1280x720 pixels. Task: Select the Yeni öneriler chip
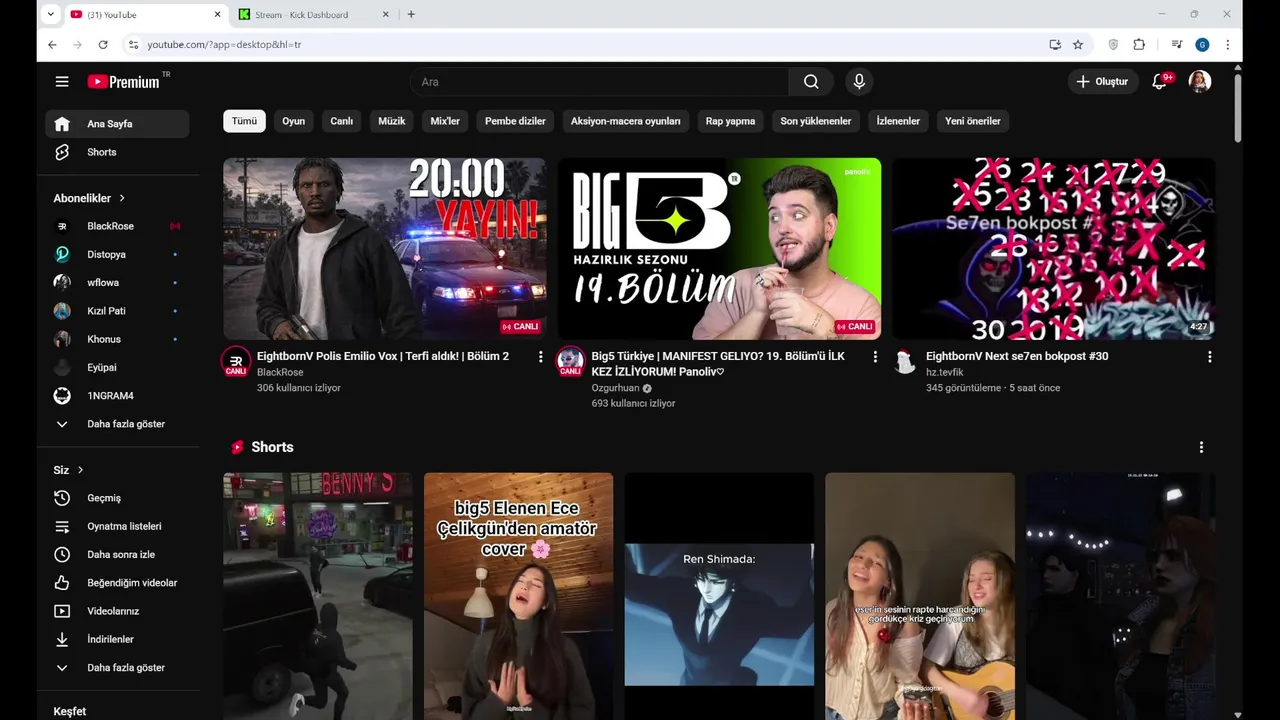973,121
